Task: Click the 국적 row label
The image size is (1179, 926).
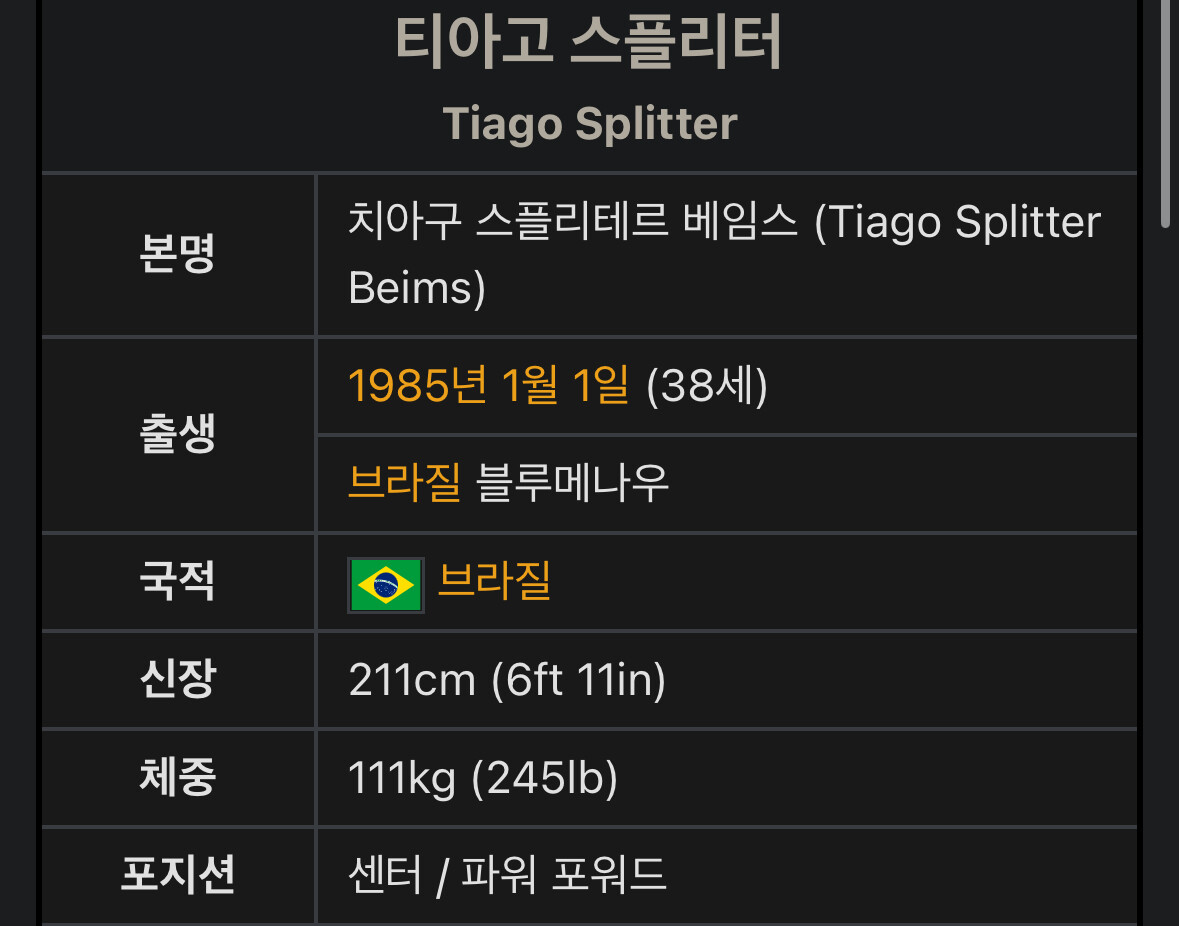Action: point(177,580)
